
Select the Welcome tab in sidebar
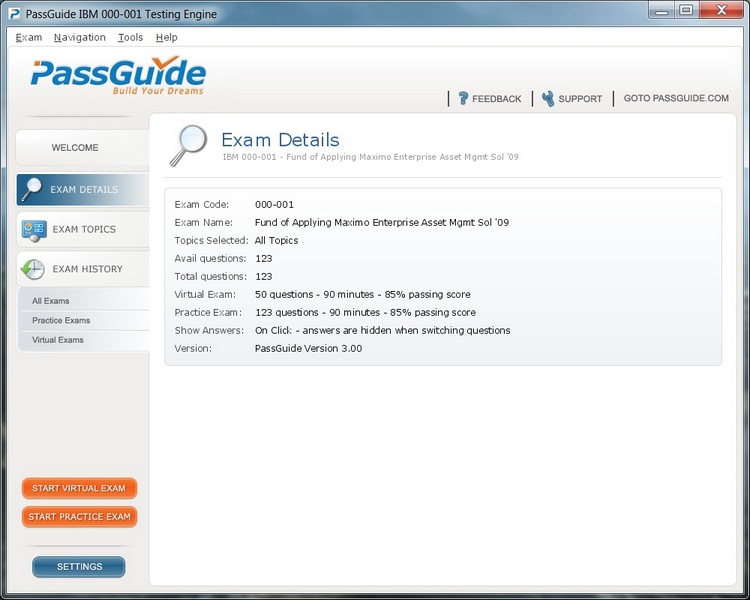click(76, 148)
